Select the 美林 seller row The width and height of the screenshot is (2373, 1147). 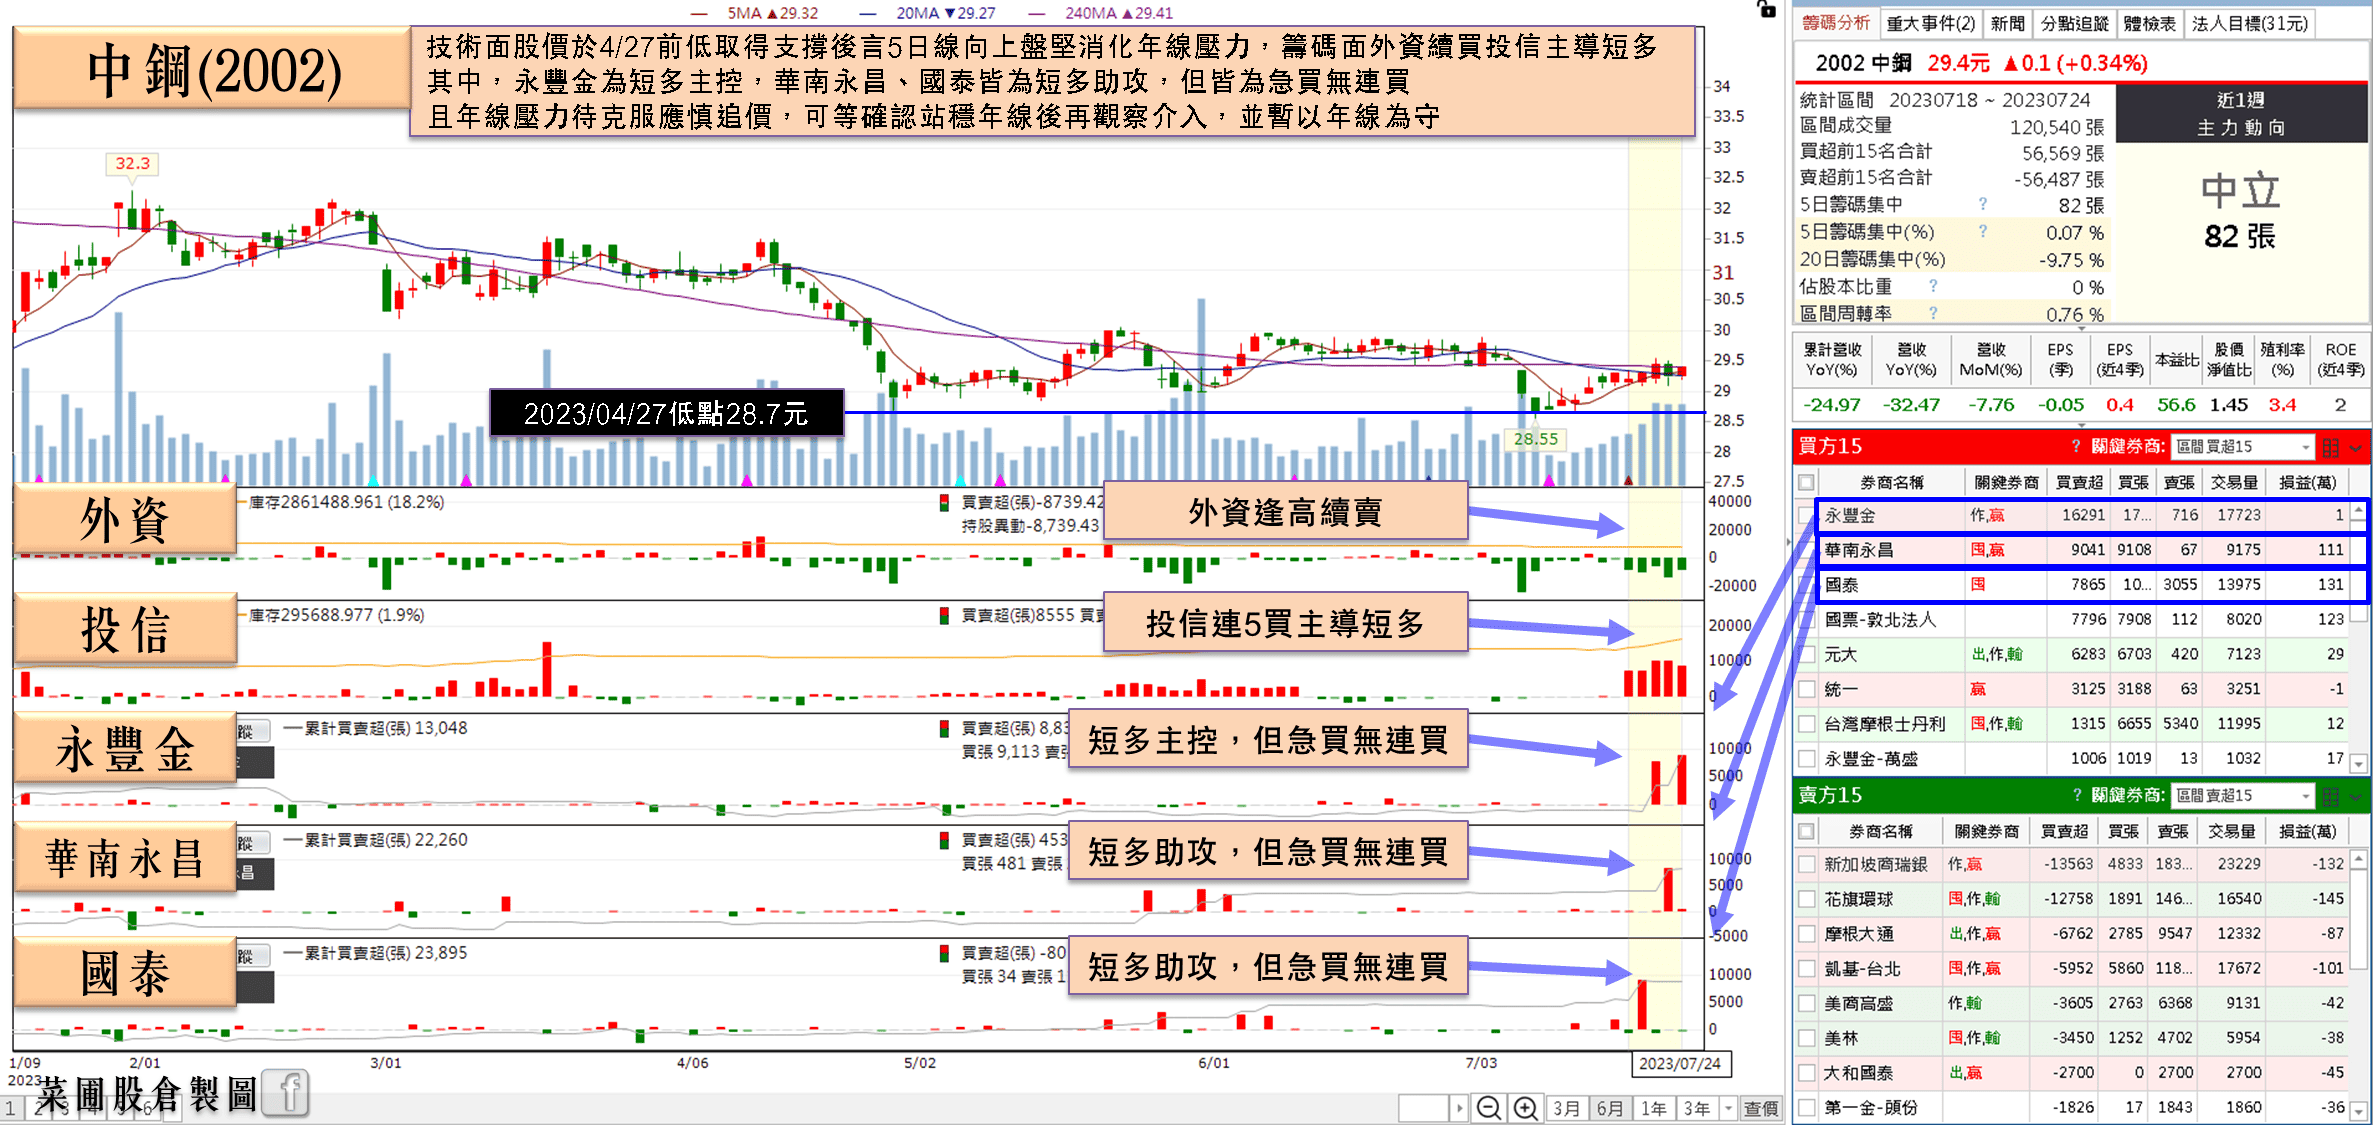[x=2070, y=1038]
